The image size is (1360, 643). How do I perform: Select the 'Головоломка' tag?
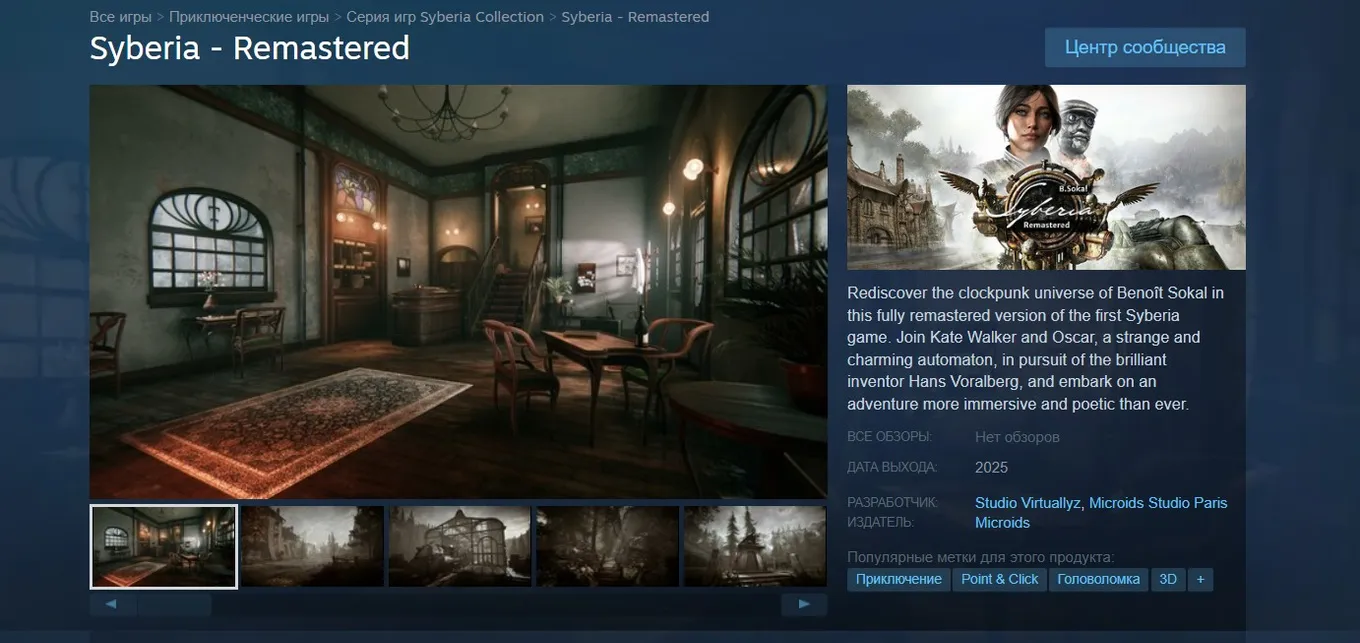(1098, 579)
